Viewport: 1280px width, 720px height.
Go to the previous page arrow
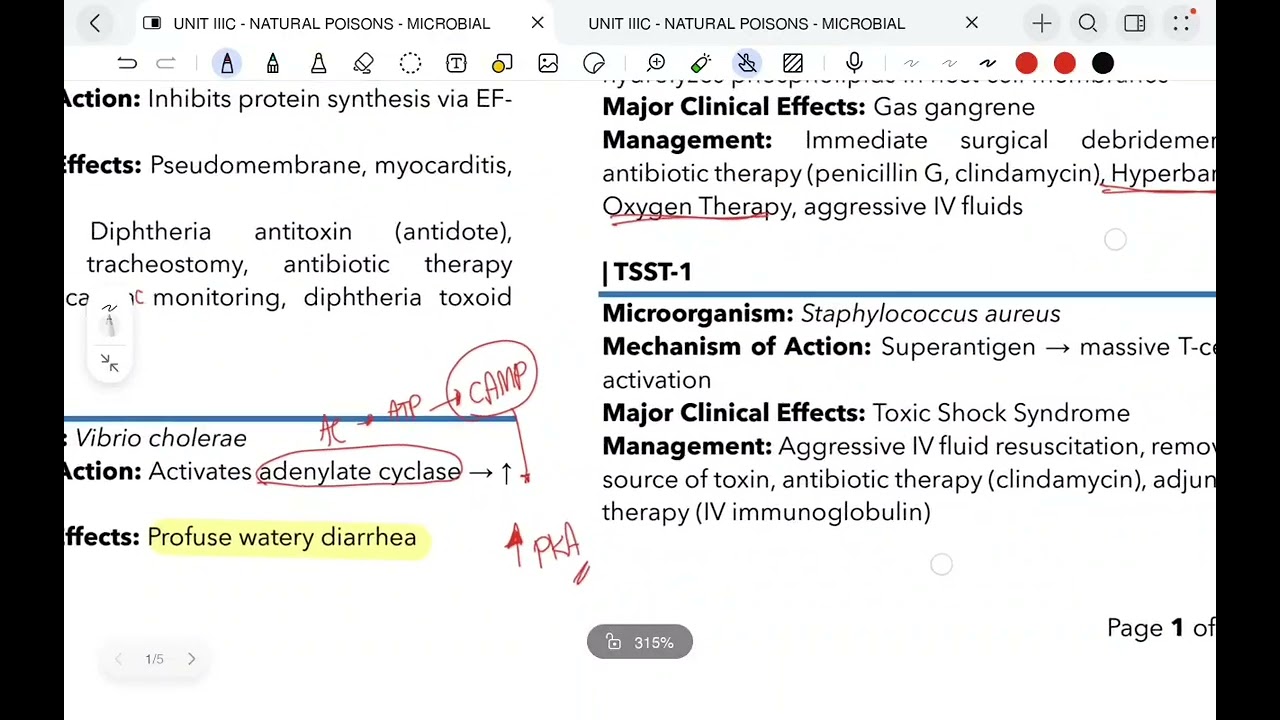(118, 659)
